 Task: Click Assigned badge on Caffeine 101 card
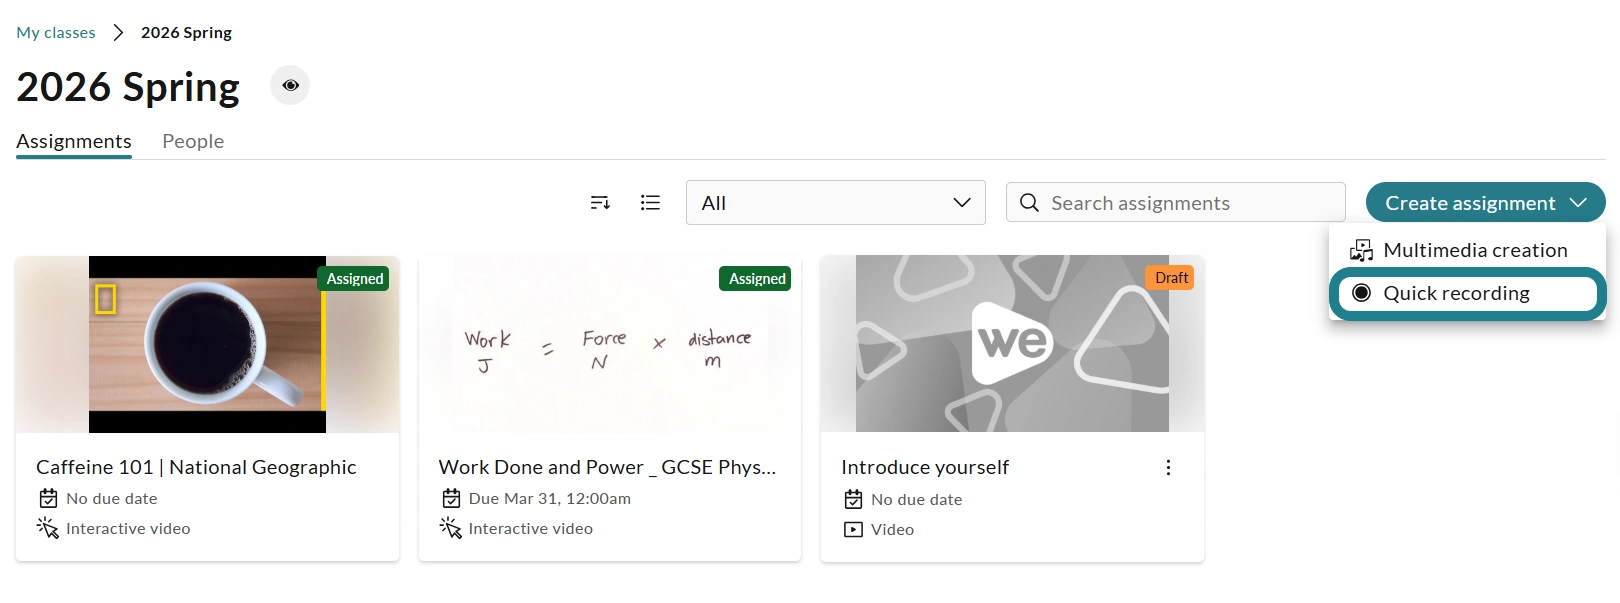pyautogui.click(x=355, y=279)
